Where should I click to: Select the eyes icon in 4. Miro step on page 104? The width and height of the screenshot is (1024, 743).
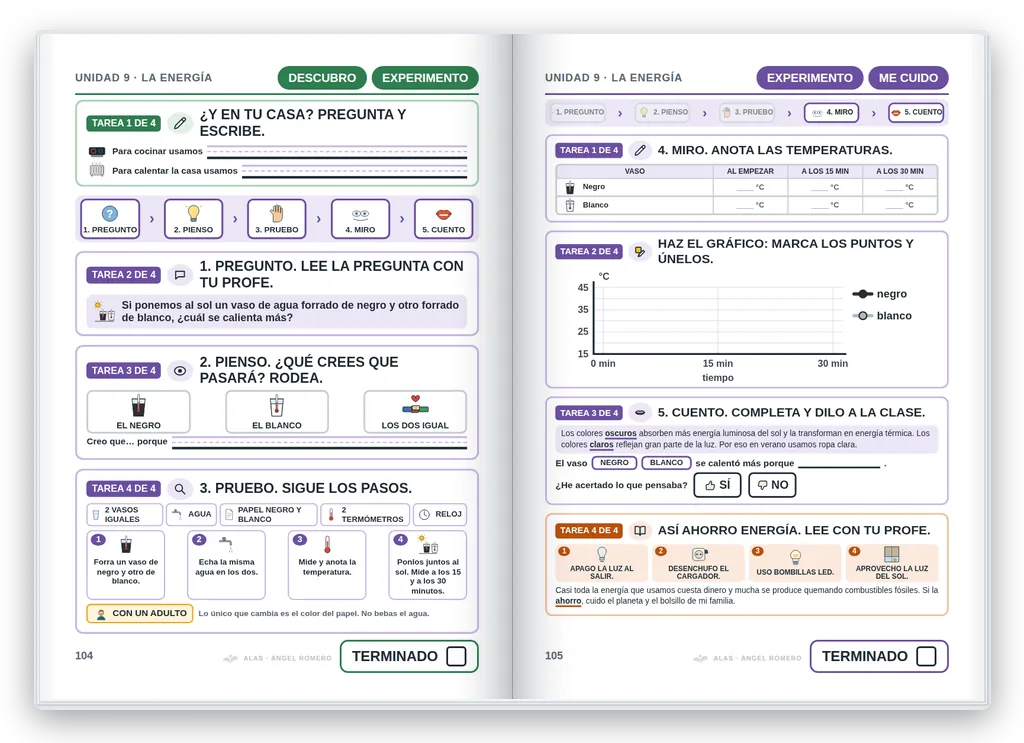coord(360,214)
